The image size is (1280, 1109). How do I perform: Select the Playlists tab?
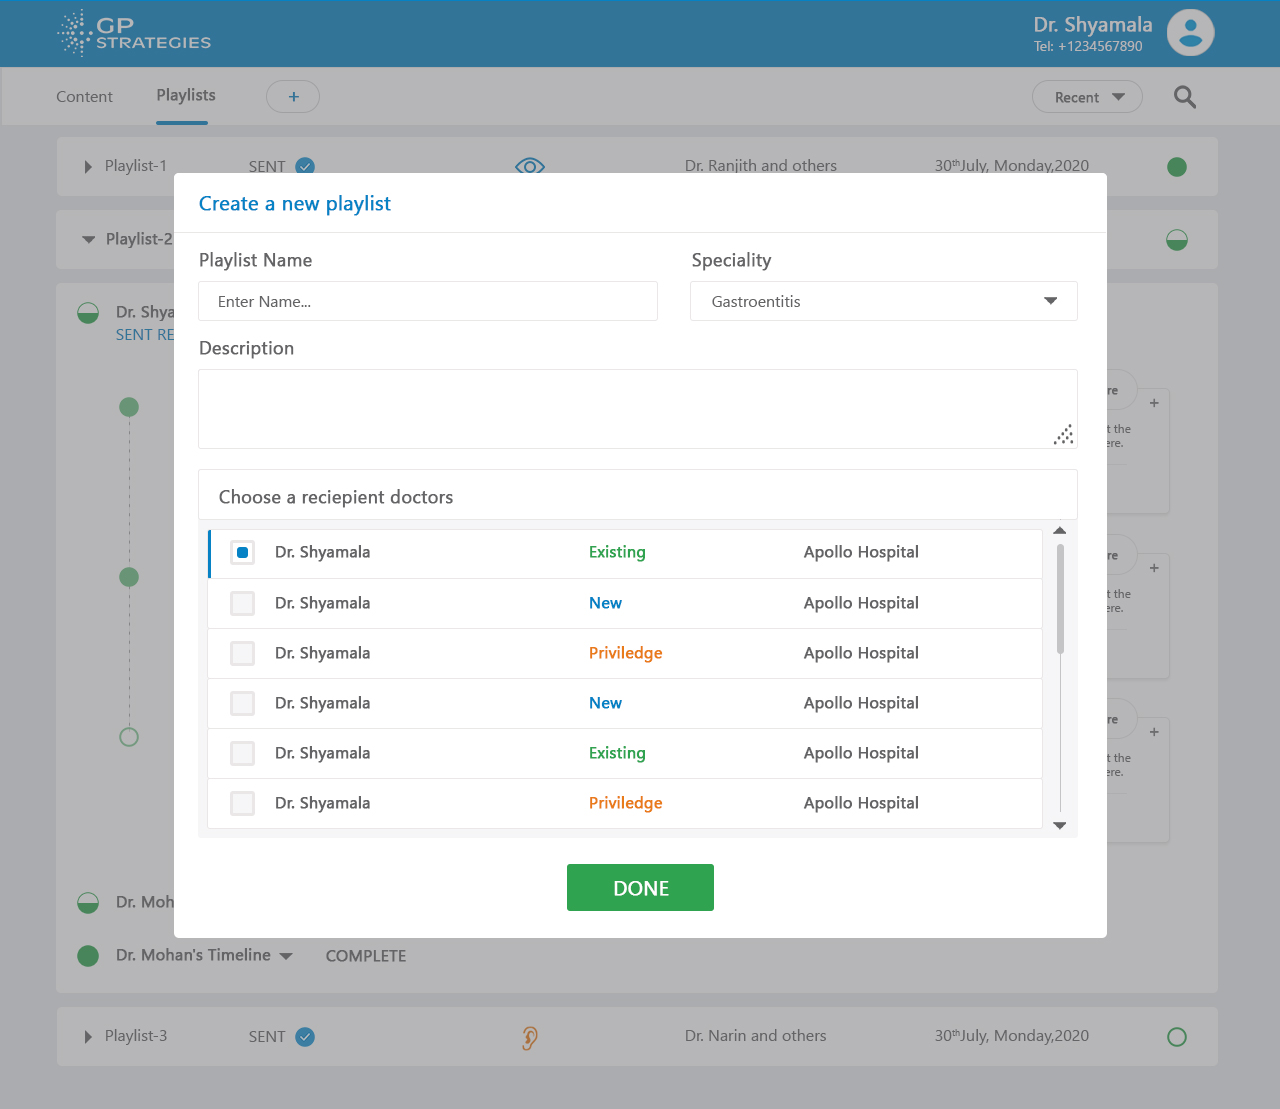[185, 96]
